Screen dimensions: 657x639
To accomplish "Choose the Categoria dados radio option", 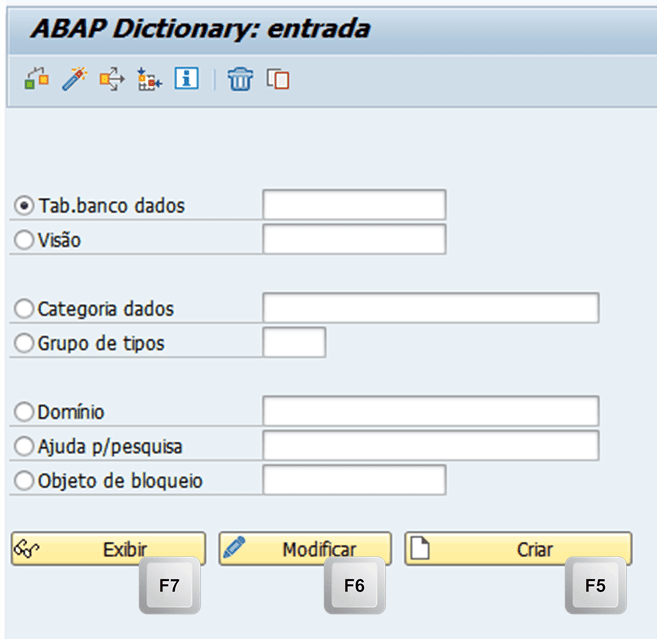I will pyautogui.click(x=24, y=309).
